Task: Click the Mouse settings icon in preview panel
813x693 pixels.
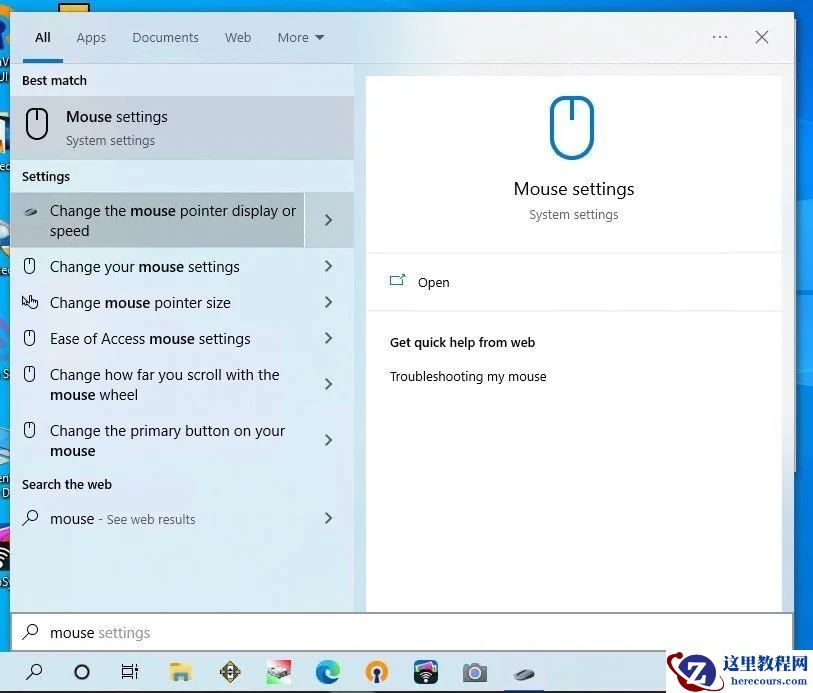Action: point(573,128)
